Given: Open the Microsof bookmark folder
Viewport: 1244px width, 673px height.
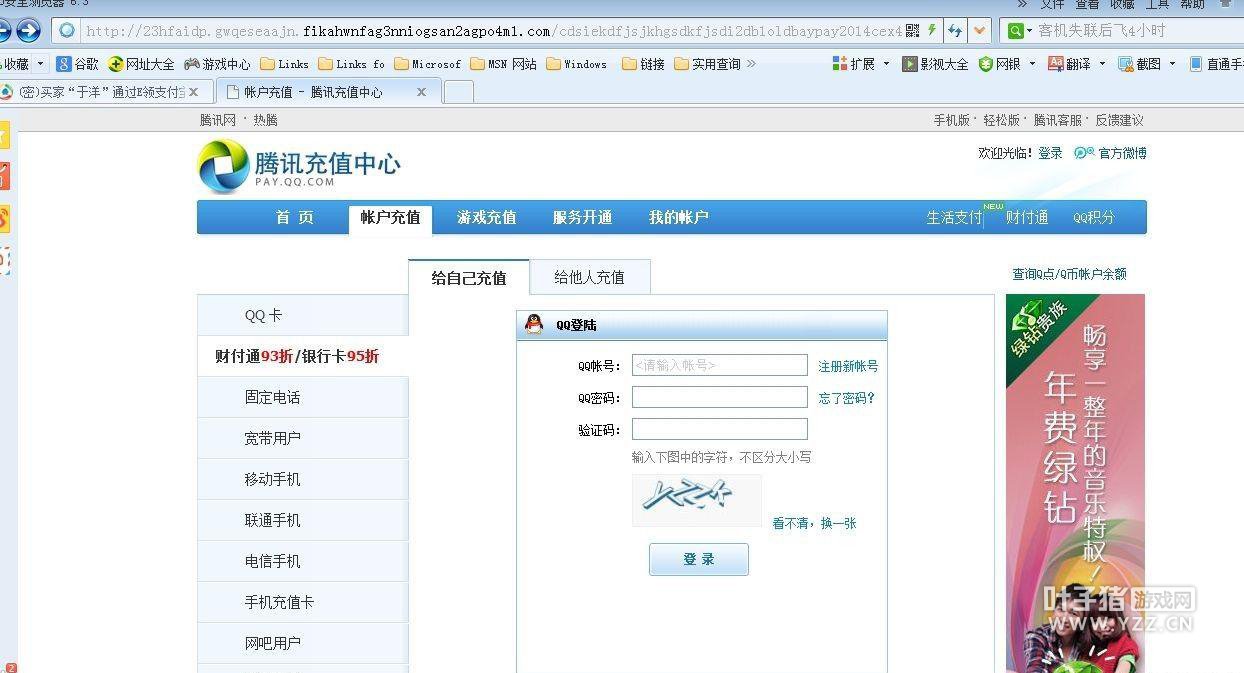Looking at the screenshot, I should pos(428,64).
